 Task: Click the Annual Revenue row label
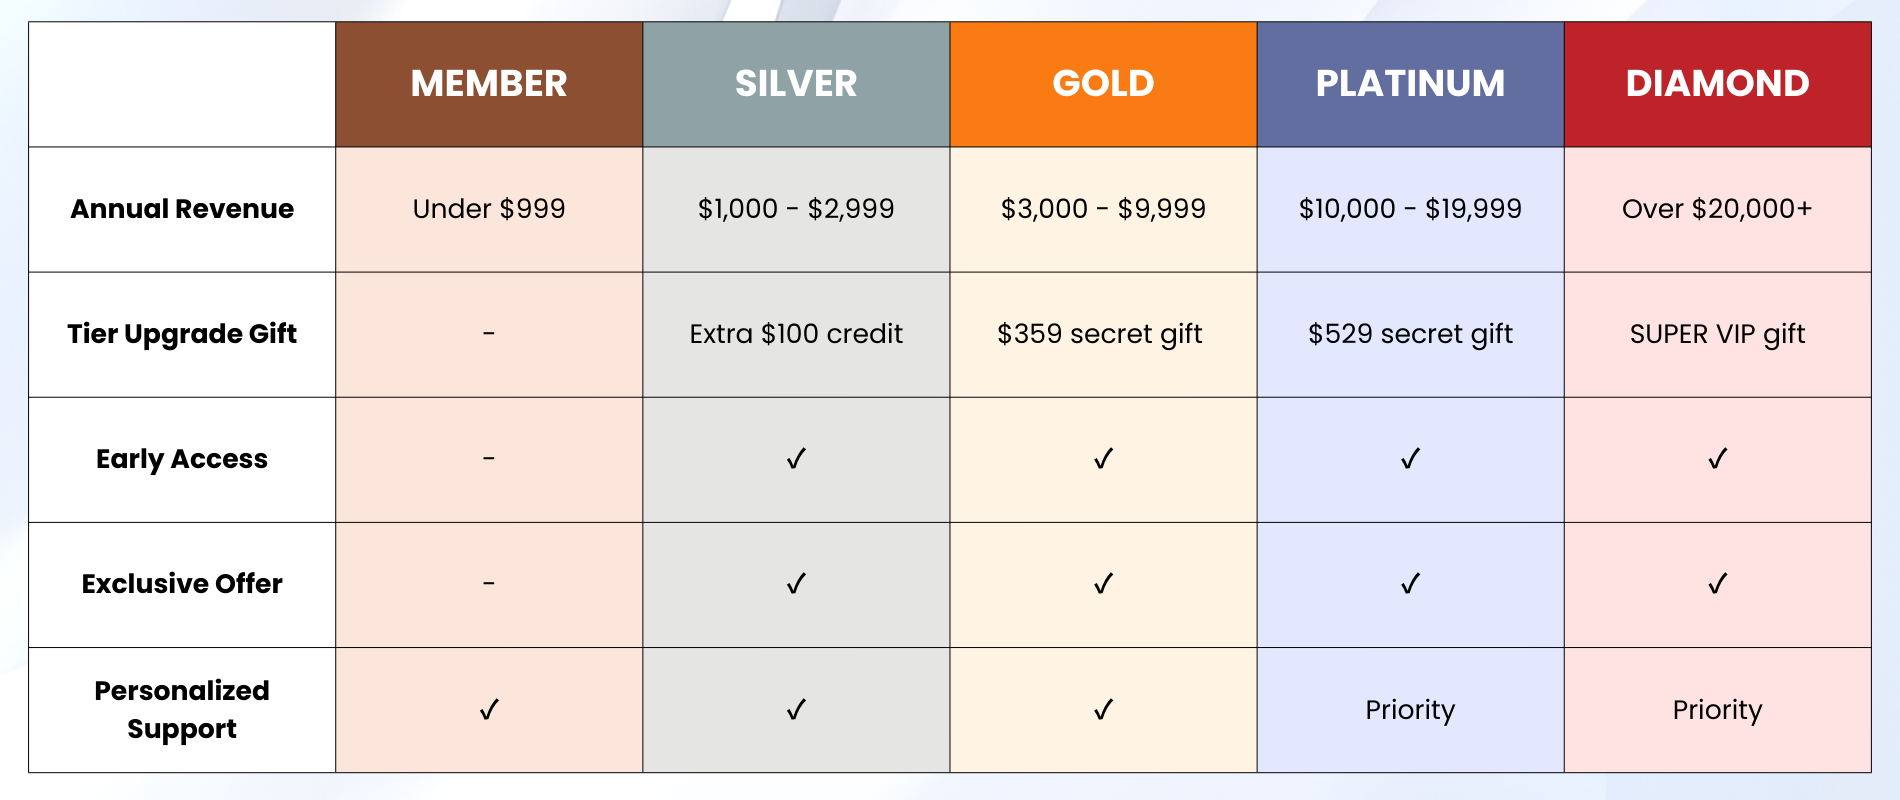[182, 209]
